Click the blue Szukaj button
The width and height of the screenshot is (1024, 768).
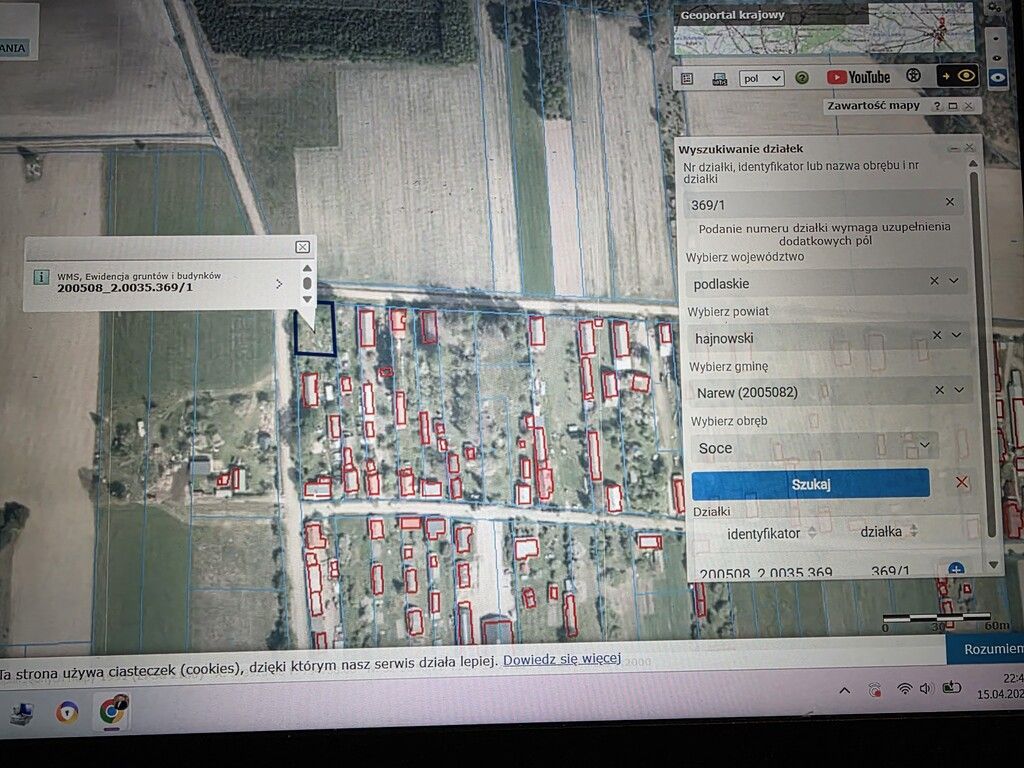click(811, 484)
